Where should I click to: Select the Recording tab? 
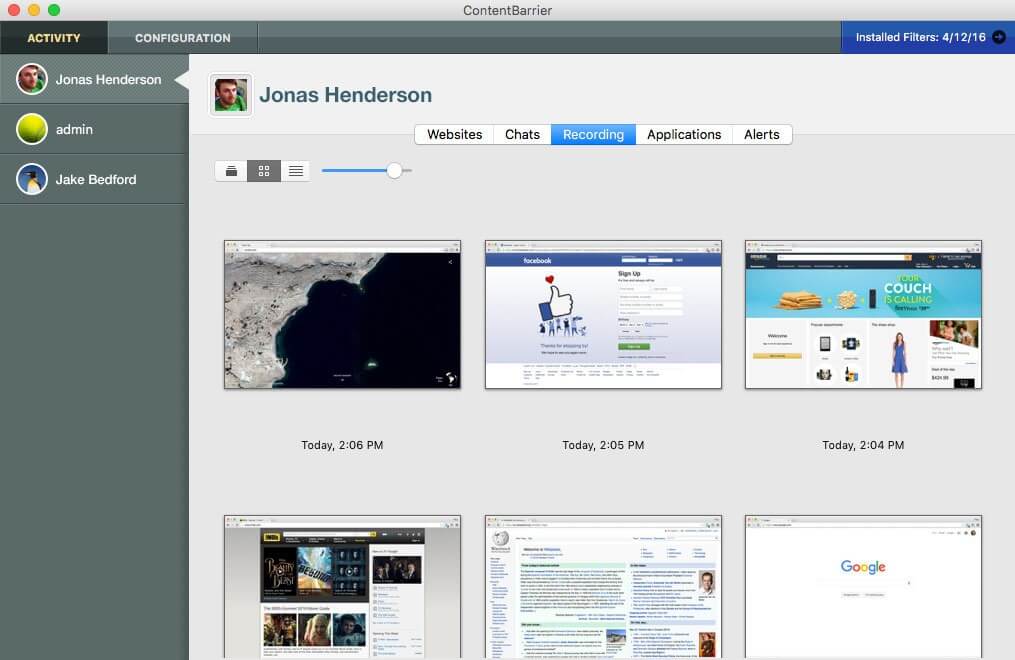[594, 135]
